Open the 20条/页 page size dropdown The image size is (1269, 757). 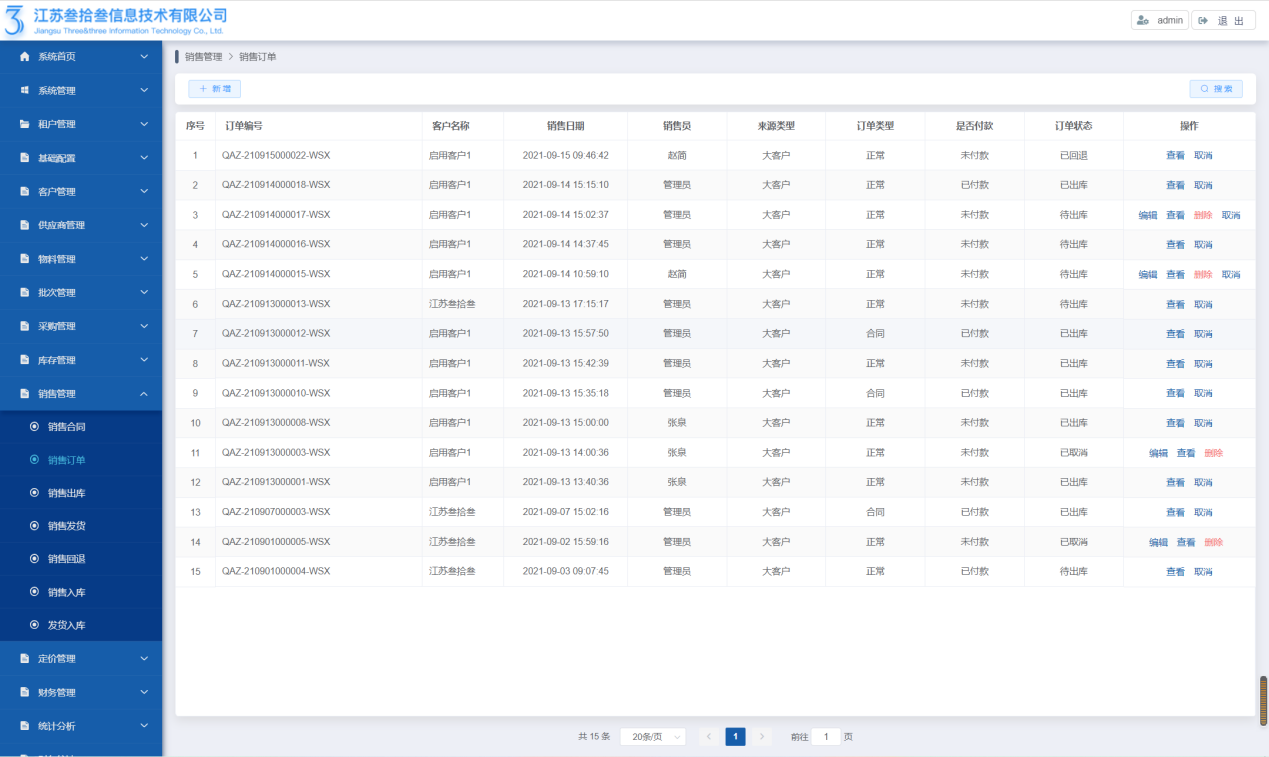[x=653, y=737]
